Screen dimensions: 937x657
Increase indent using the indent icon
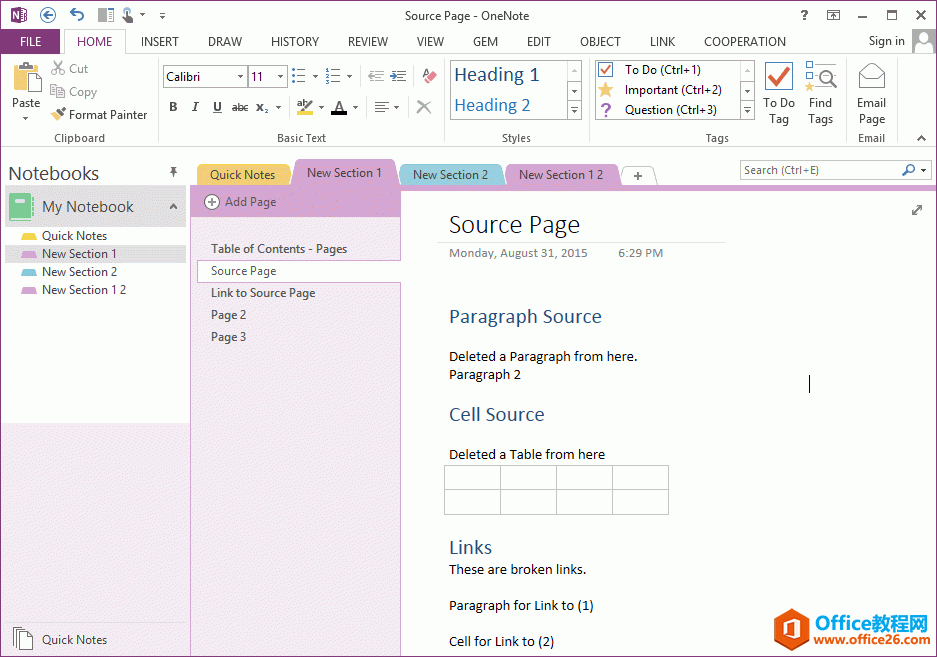pos(398,76)
